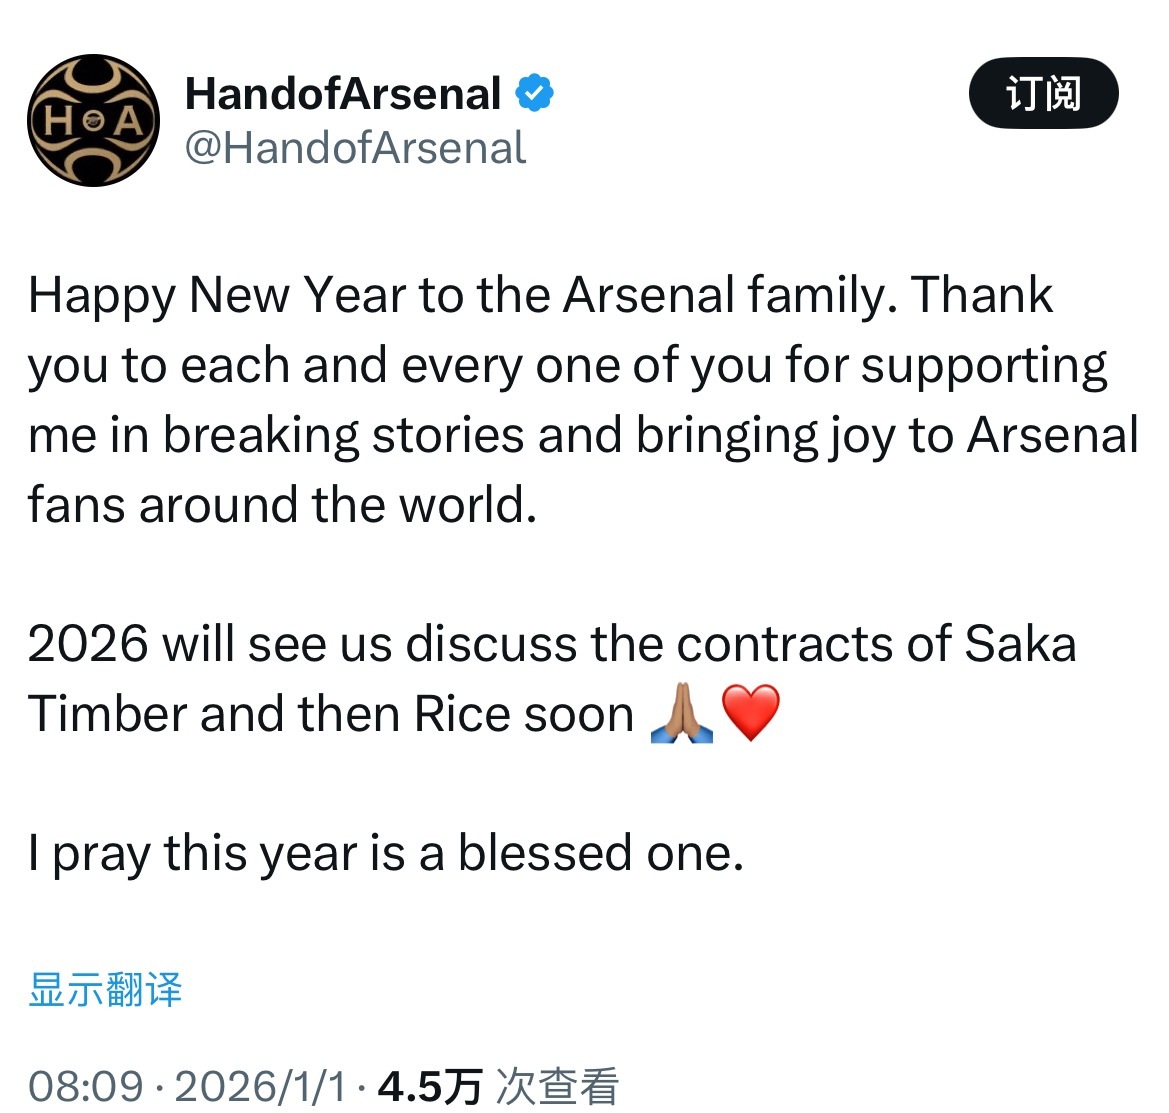Click the blue verified checkmark badge

pos(534,93)
